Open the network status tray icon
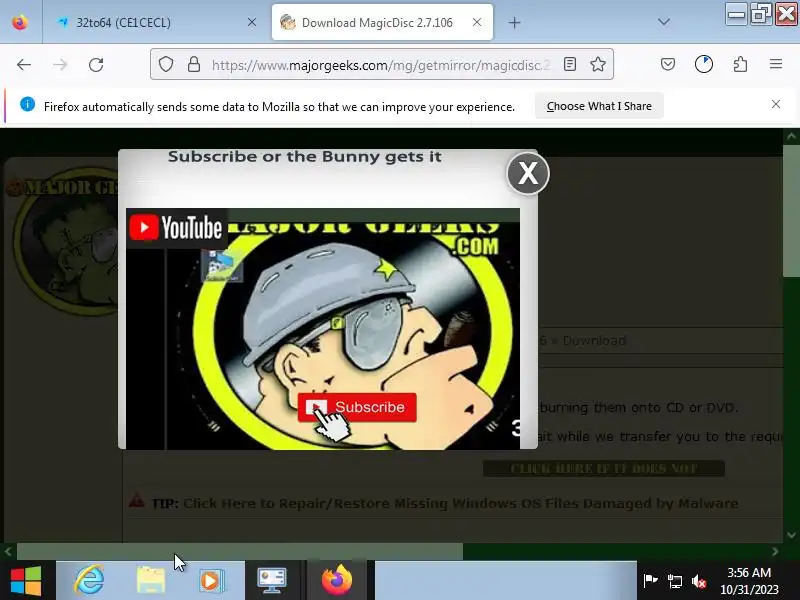This screenshot has height=600, width=800. tap(674, 581)
